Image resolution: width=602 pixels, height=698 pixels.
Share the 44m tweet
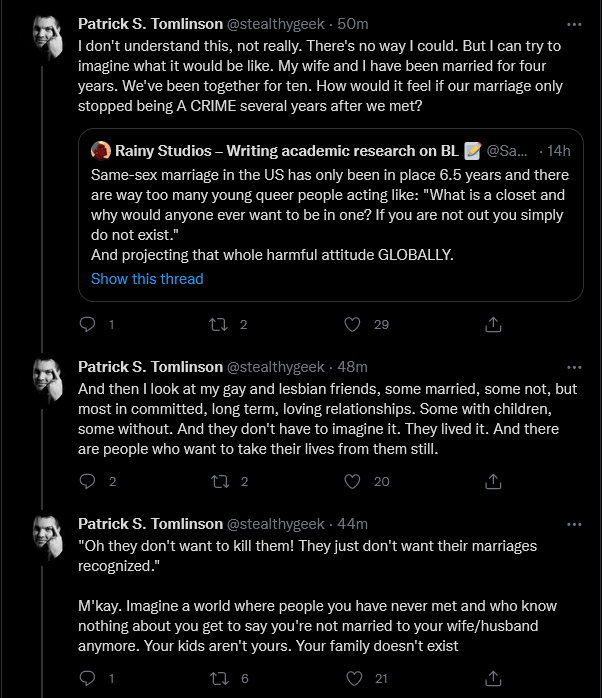(493, 678)
